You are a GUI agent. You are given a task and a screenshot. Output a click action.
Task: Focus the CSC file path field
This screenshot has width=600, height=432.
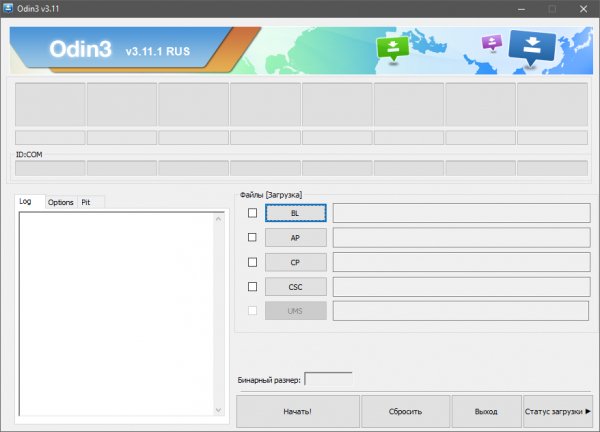pos(461,287)
